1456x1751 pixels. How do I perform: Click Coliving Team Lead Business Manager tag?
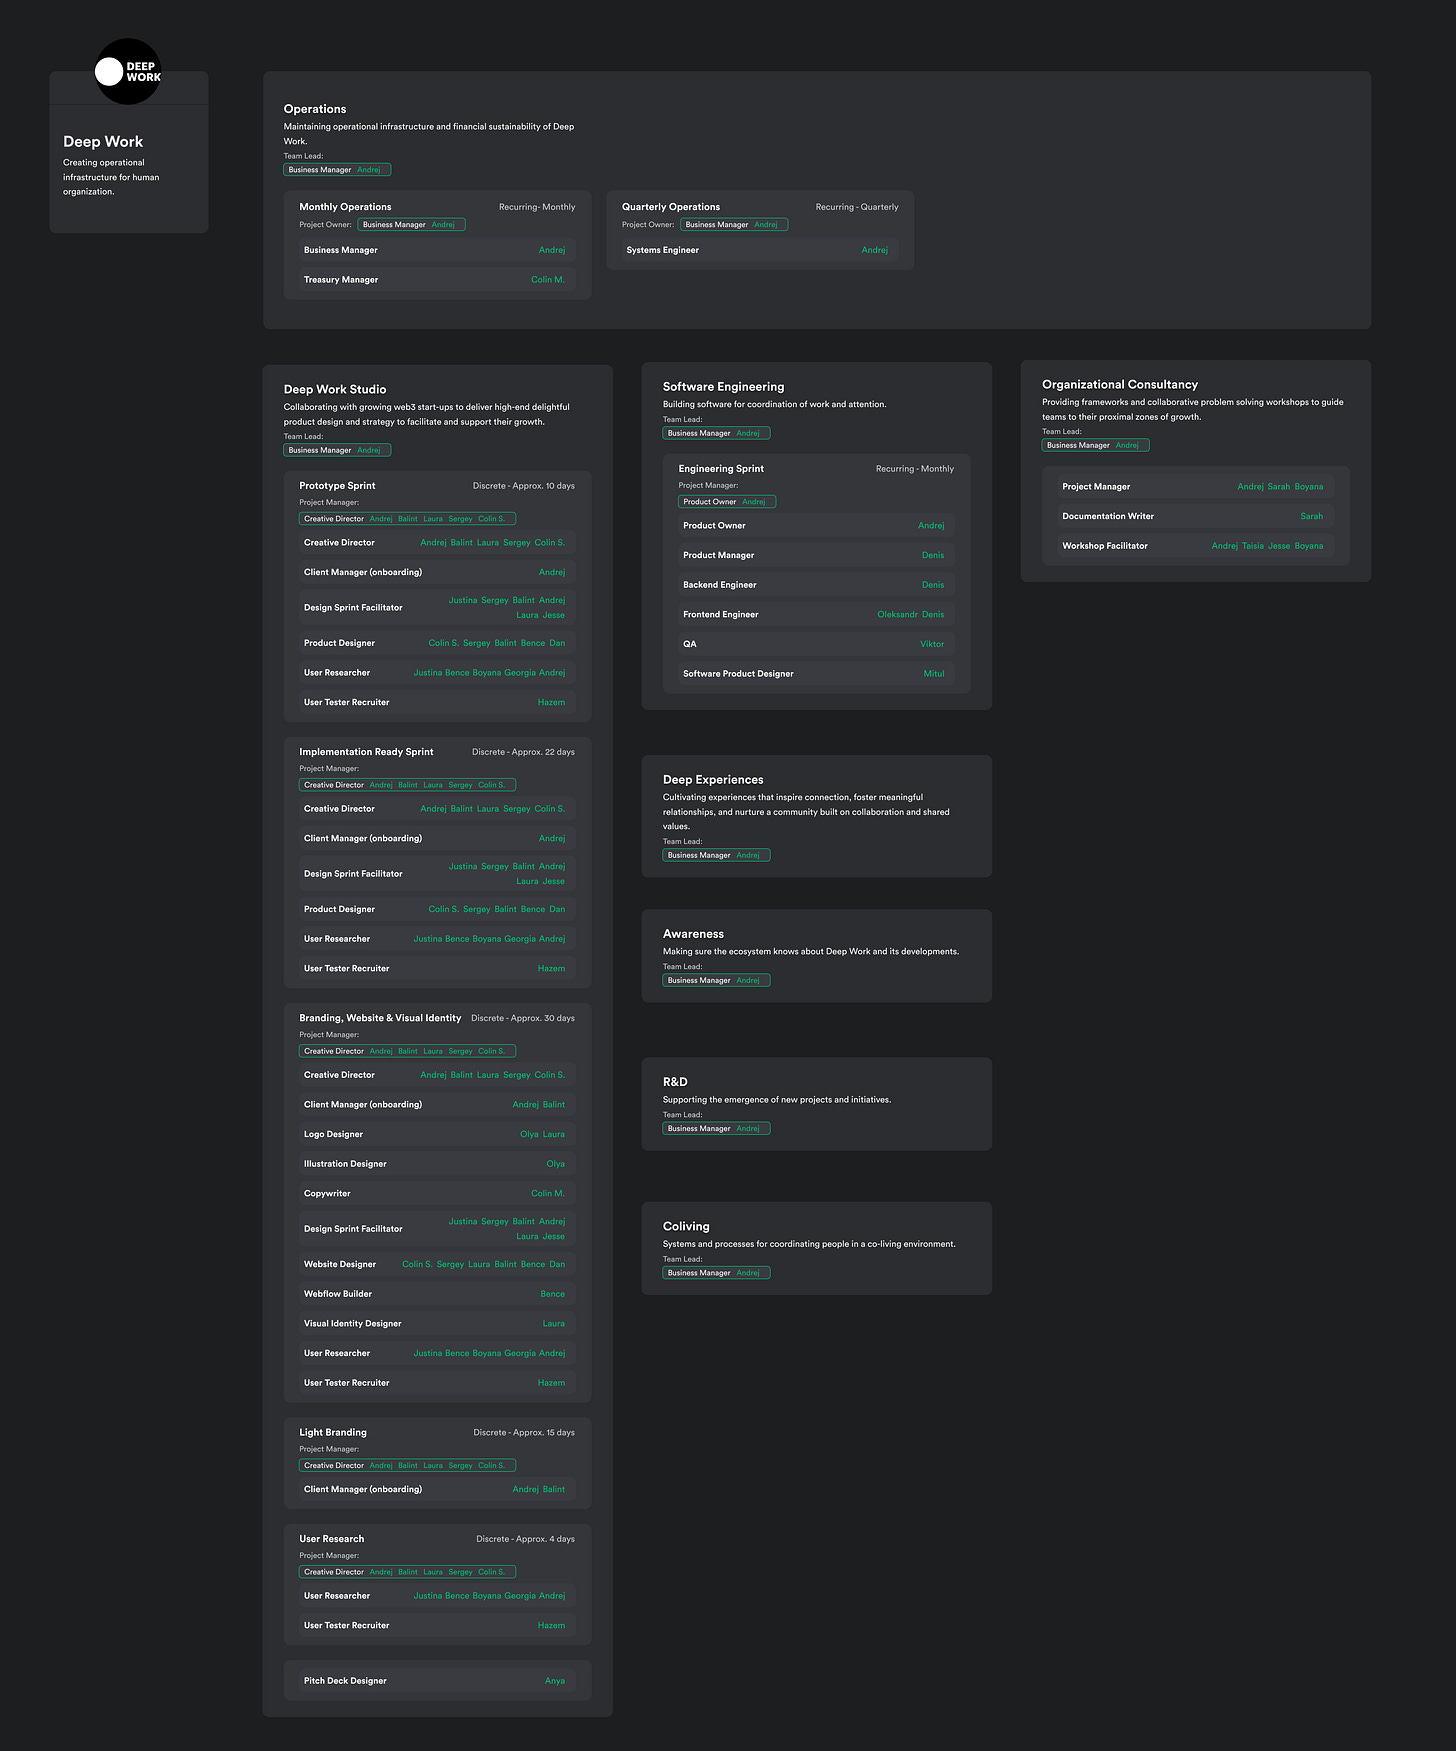(716, 1273)
